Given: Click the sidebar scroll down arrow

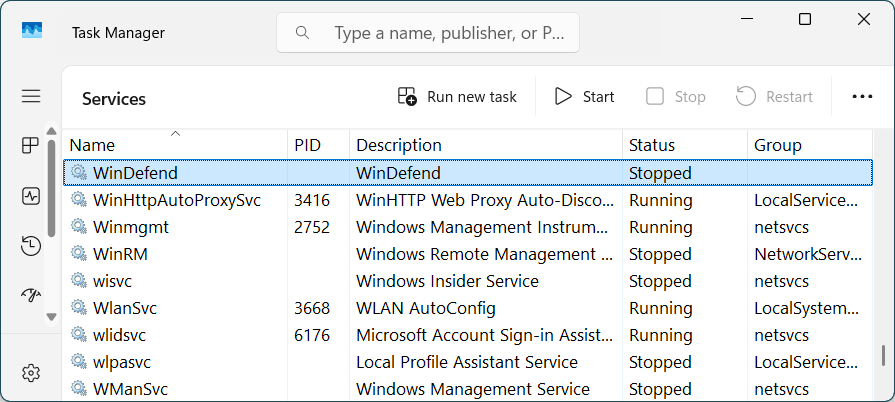Looking at the screenshot, I should pos(51,316).
